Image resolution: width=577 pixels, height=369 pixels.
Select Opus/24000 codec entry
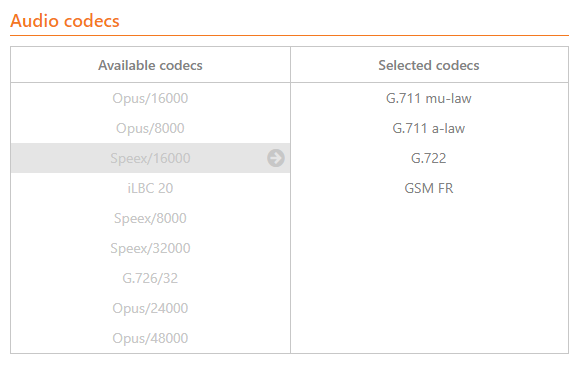(x=150, y=308)
